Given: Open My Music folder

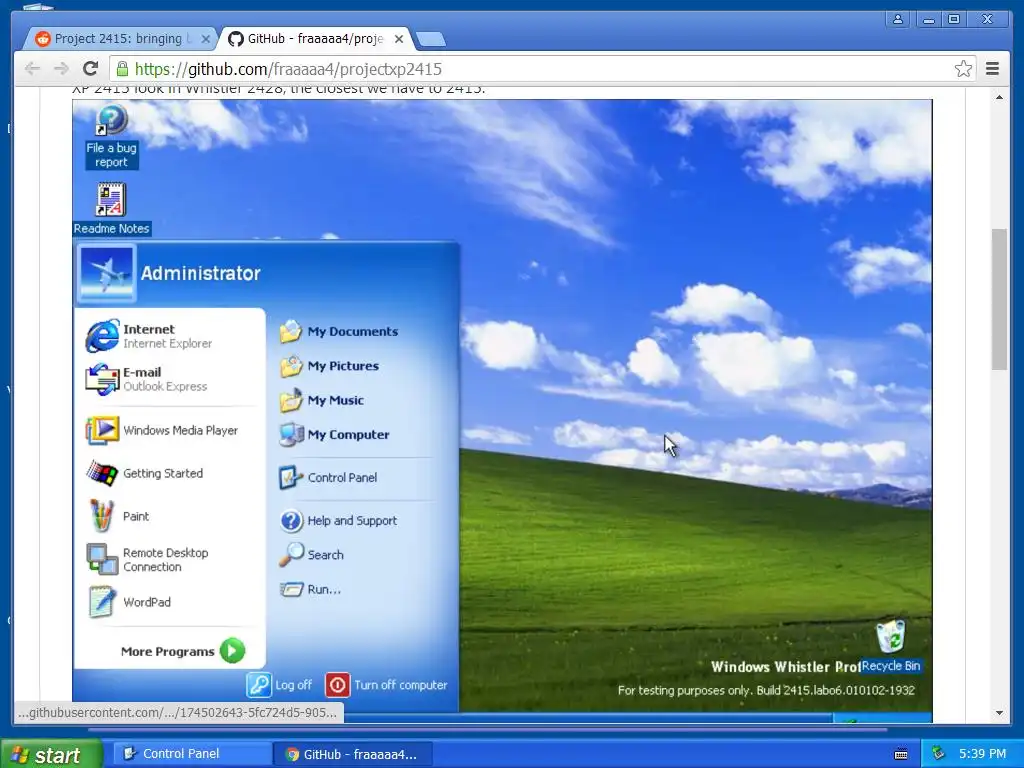Looking at the screenshot, I should 321,400.
